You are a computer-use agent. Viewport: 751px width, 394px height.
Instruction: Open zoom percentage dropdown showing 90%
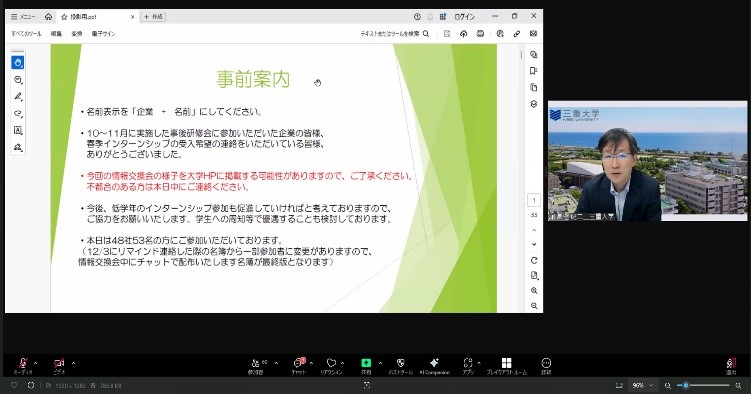click(642, 385)
